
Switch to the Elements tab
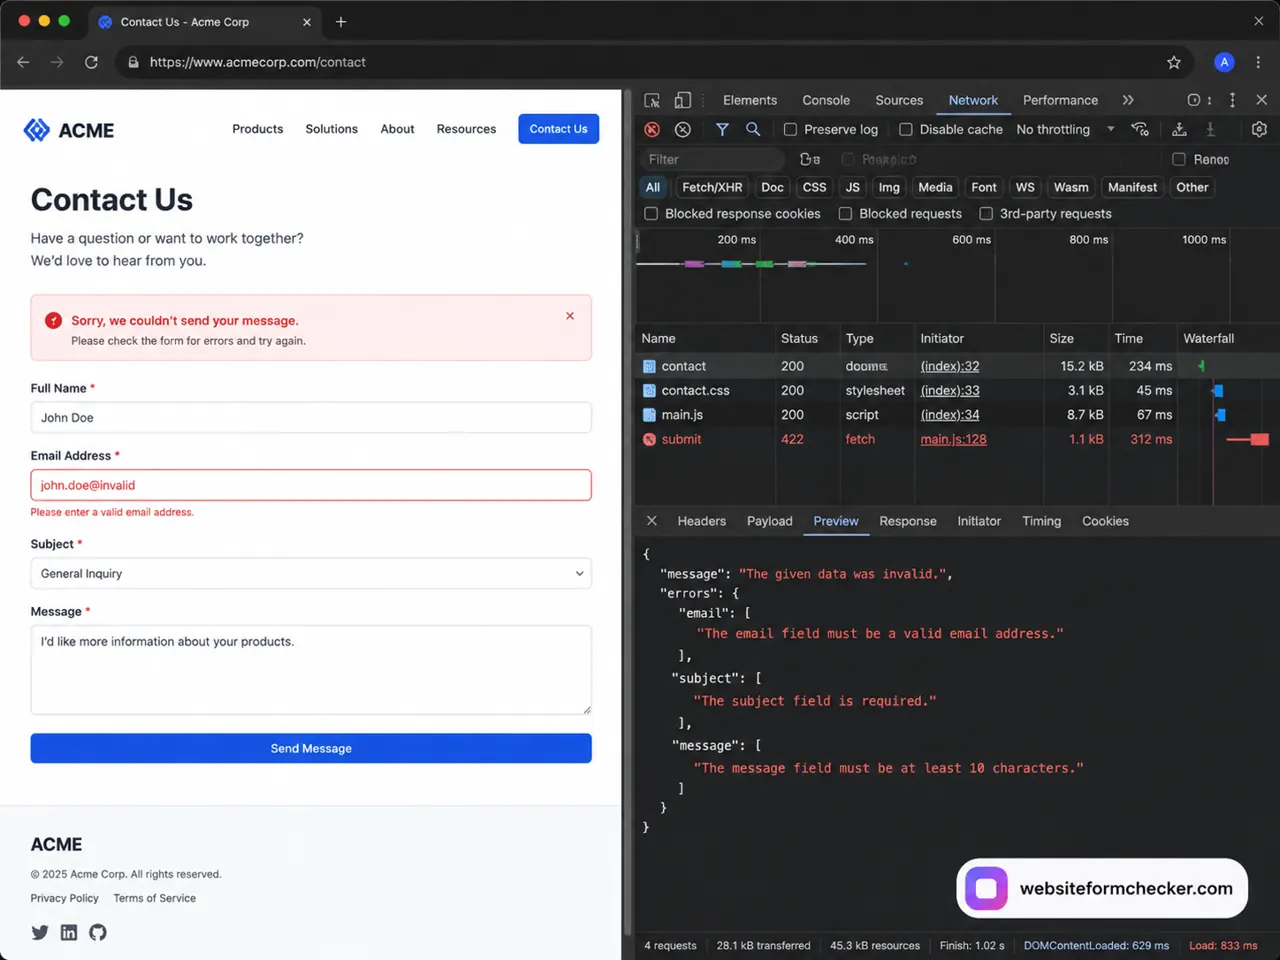point(750,100)
